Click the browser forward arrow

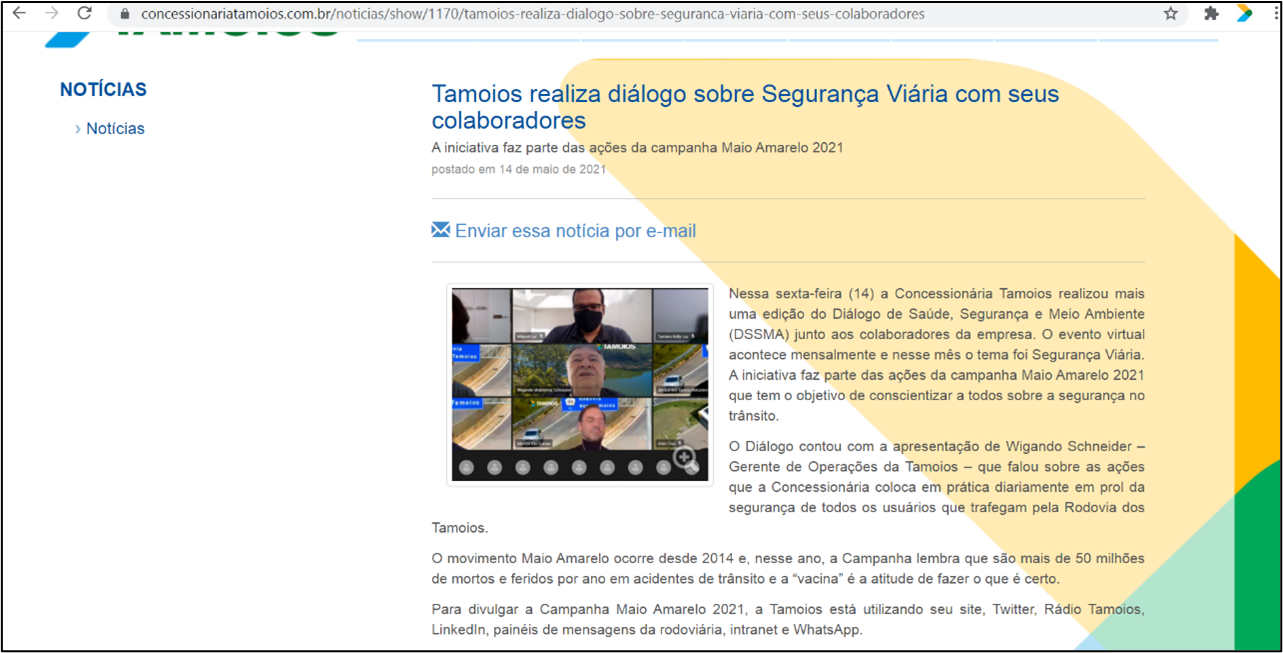coord(52,14)
